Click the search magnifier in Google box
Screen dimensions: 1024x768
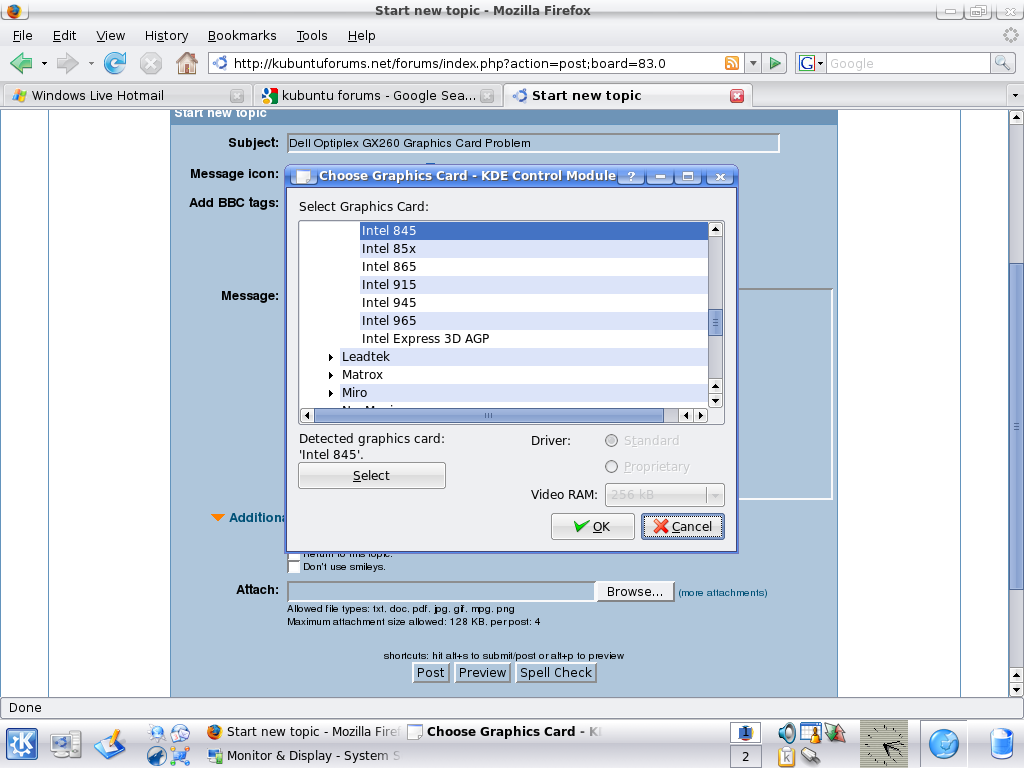tap(1002, 63)
